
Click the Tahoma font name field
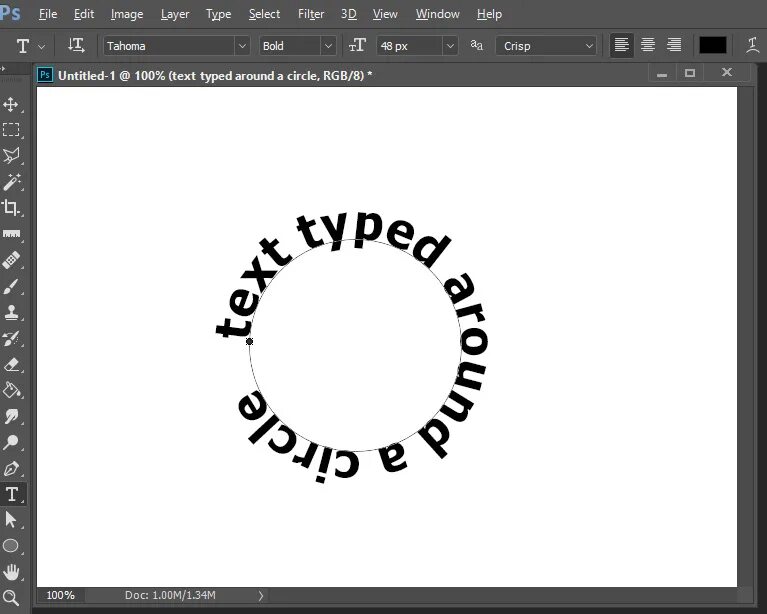pyautogui.click(x=169, y=46)
